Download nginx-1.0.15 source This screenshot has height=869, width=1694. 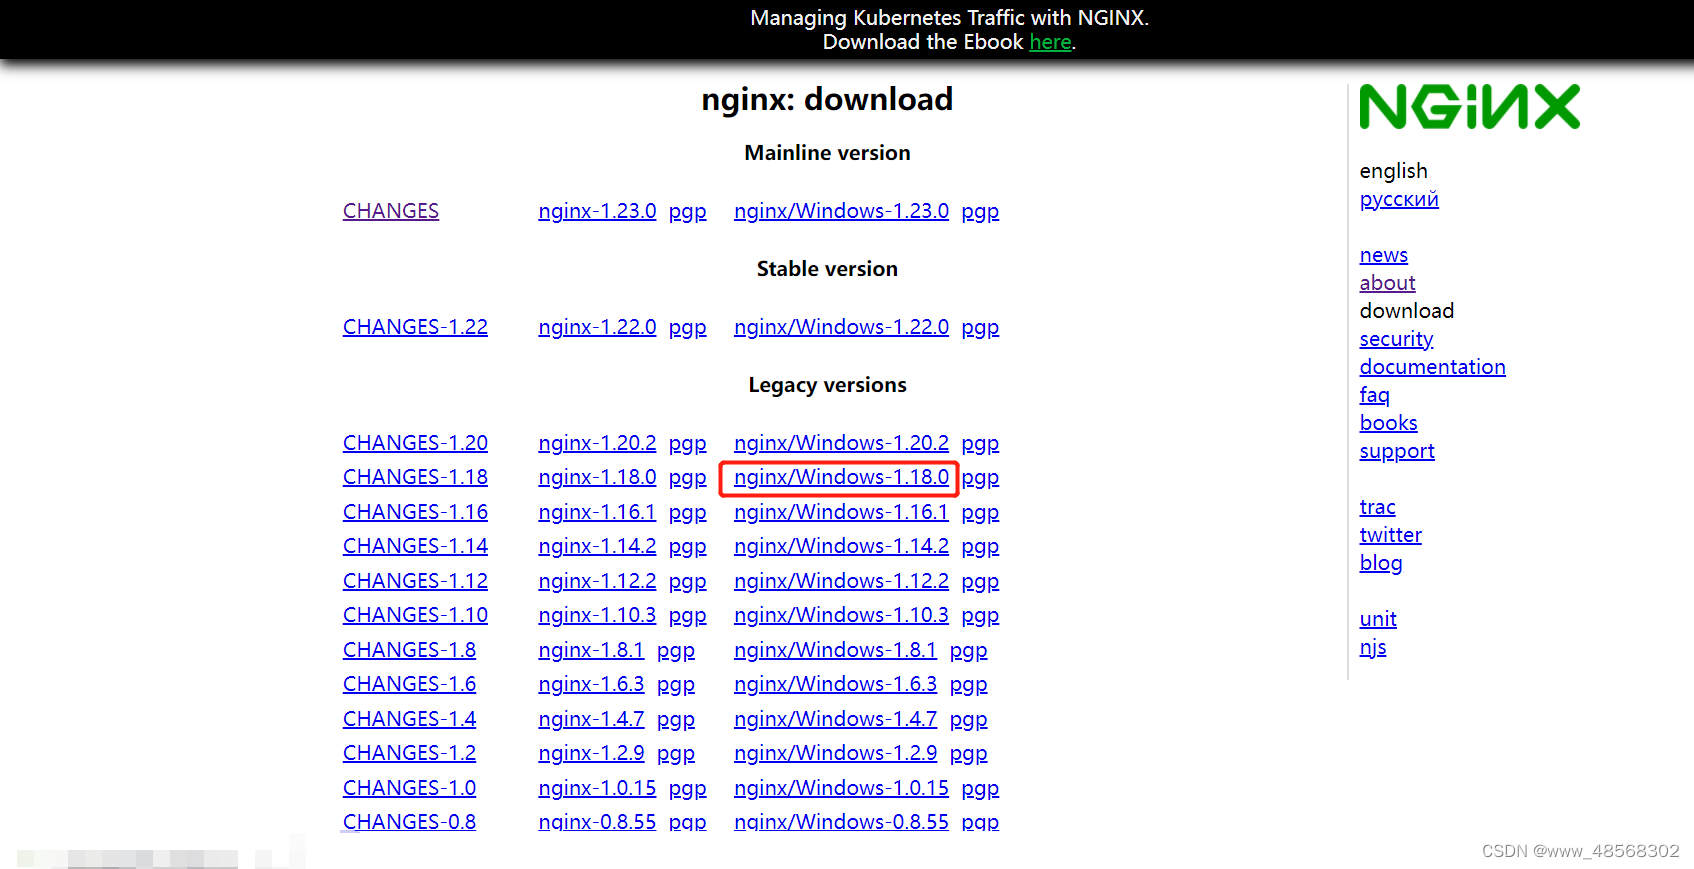(x=597, y=788)
